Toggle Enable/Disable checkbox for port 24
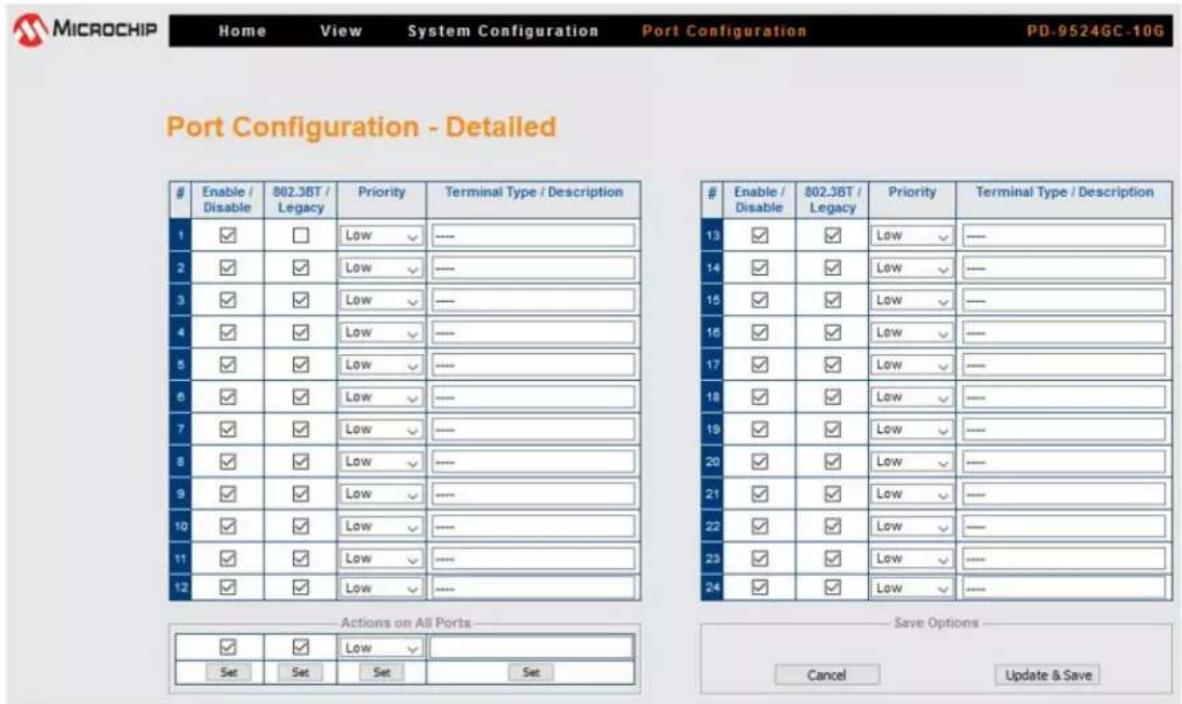The height and width of the screenshot is (704, 1182). tap(760, 587)
